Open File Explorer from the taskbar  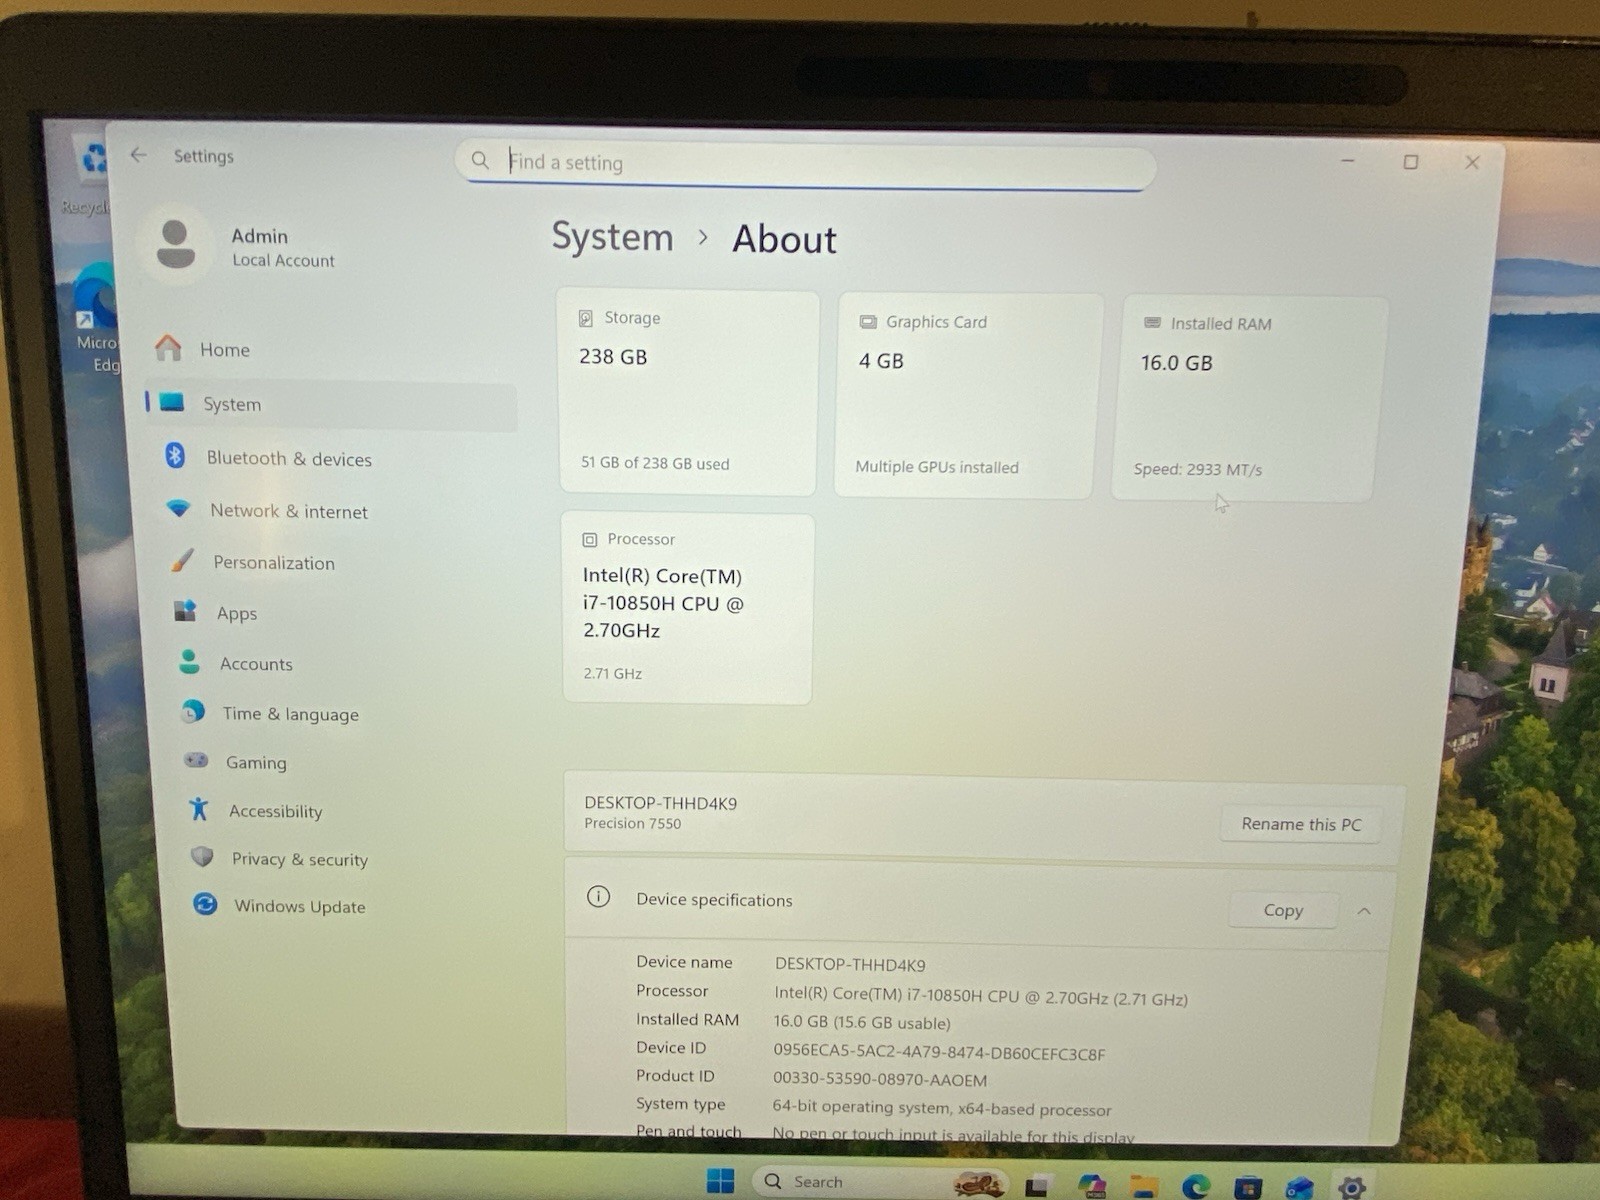(x=1144, y=1187)
